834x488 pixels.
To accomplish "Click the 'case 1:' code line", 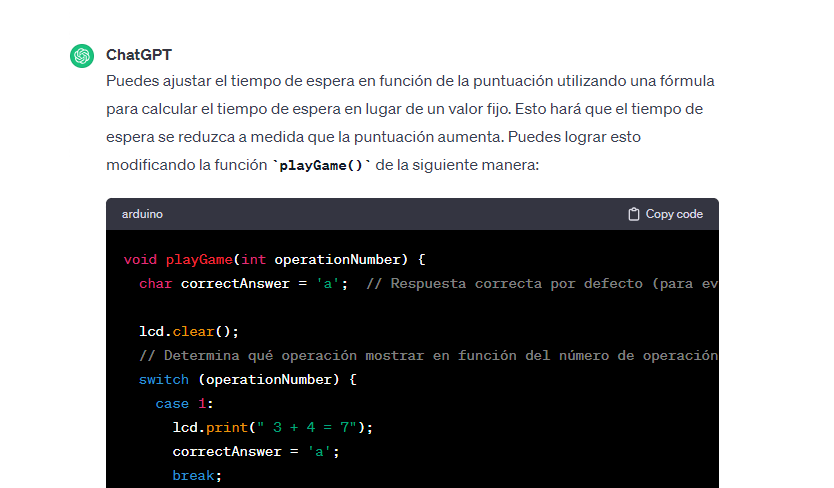I will coord(184,403).
